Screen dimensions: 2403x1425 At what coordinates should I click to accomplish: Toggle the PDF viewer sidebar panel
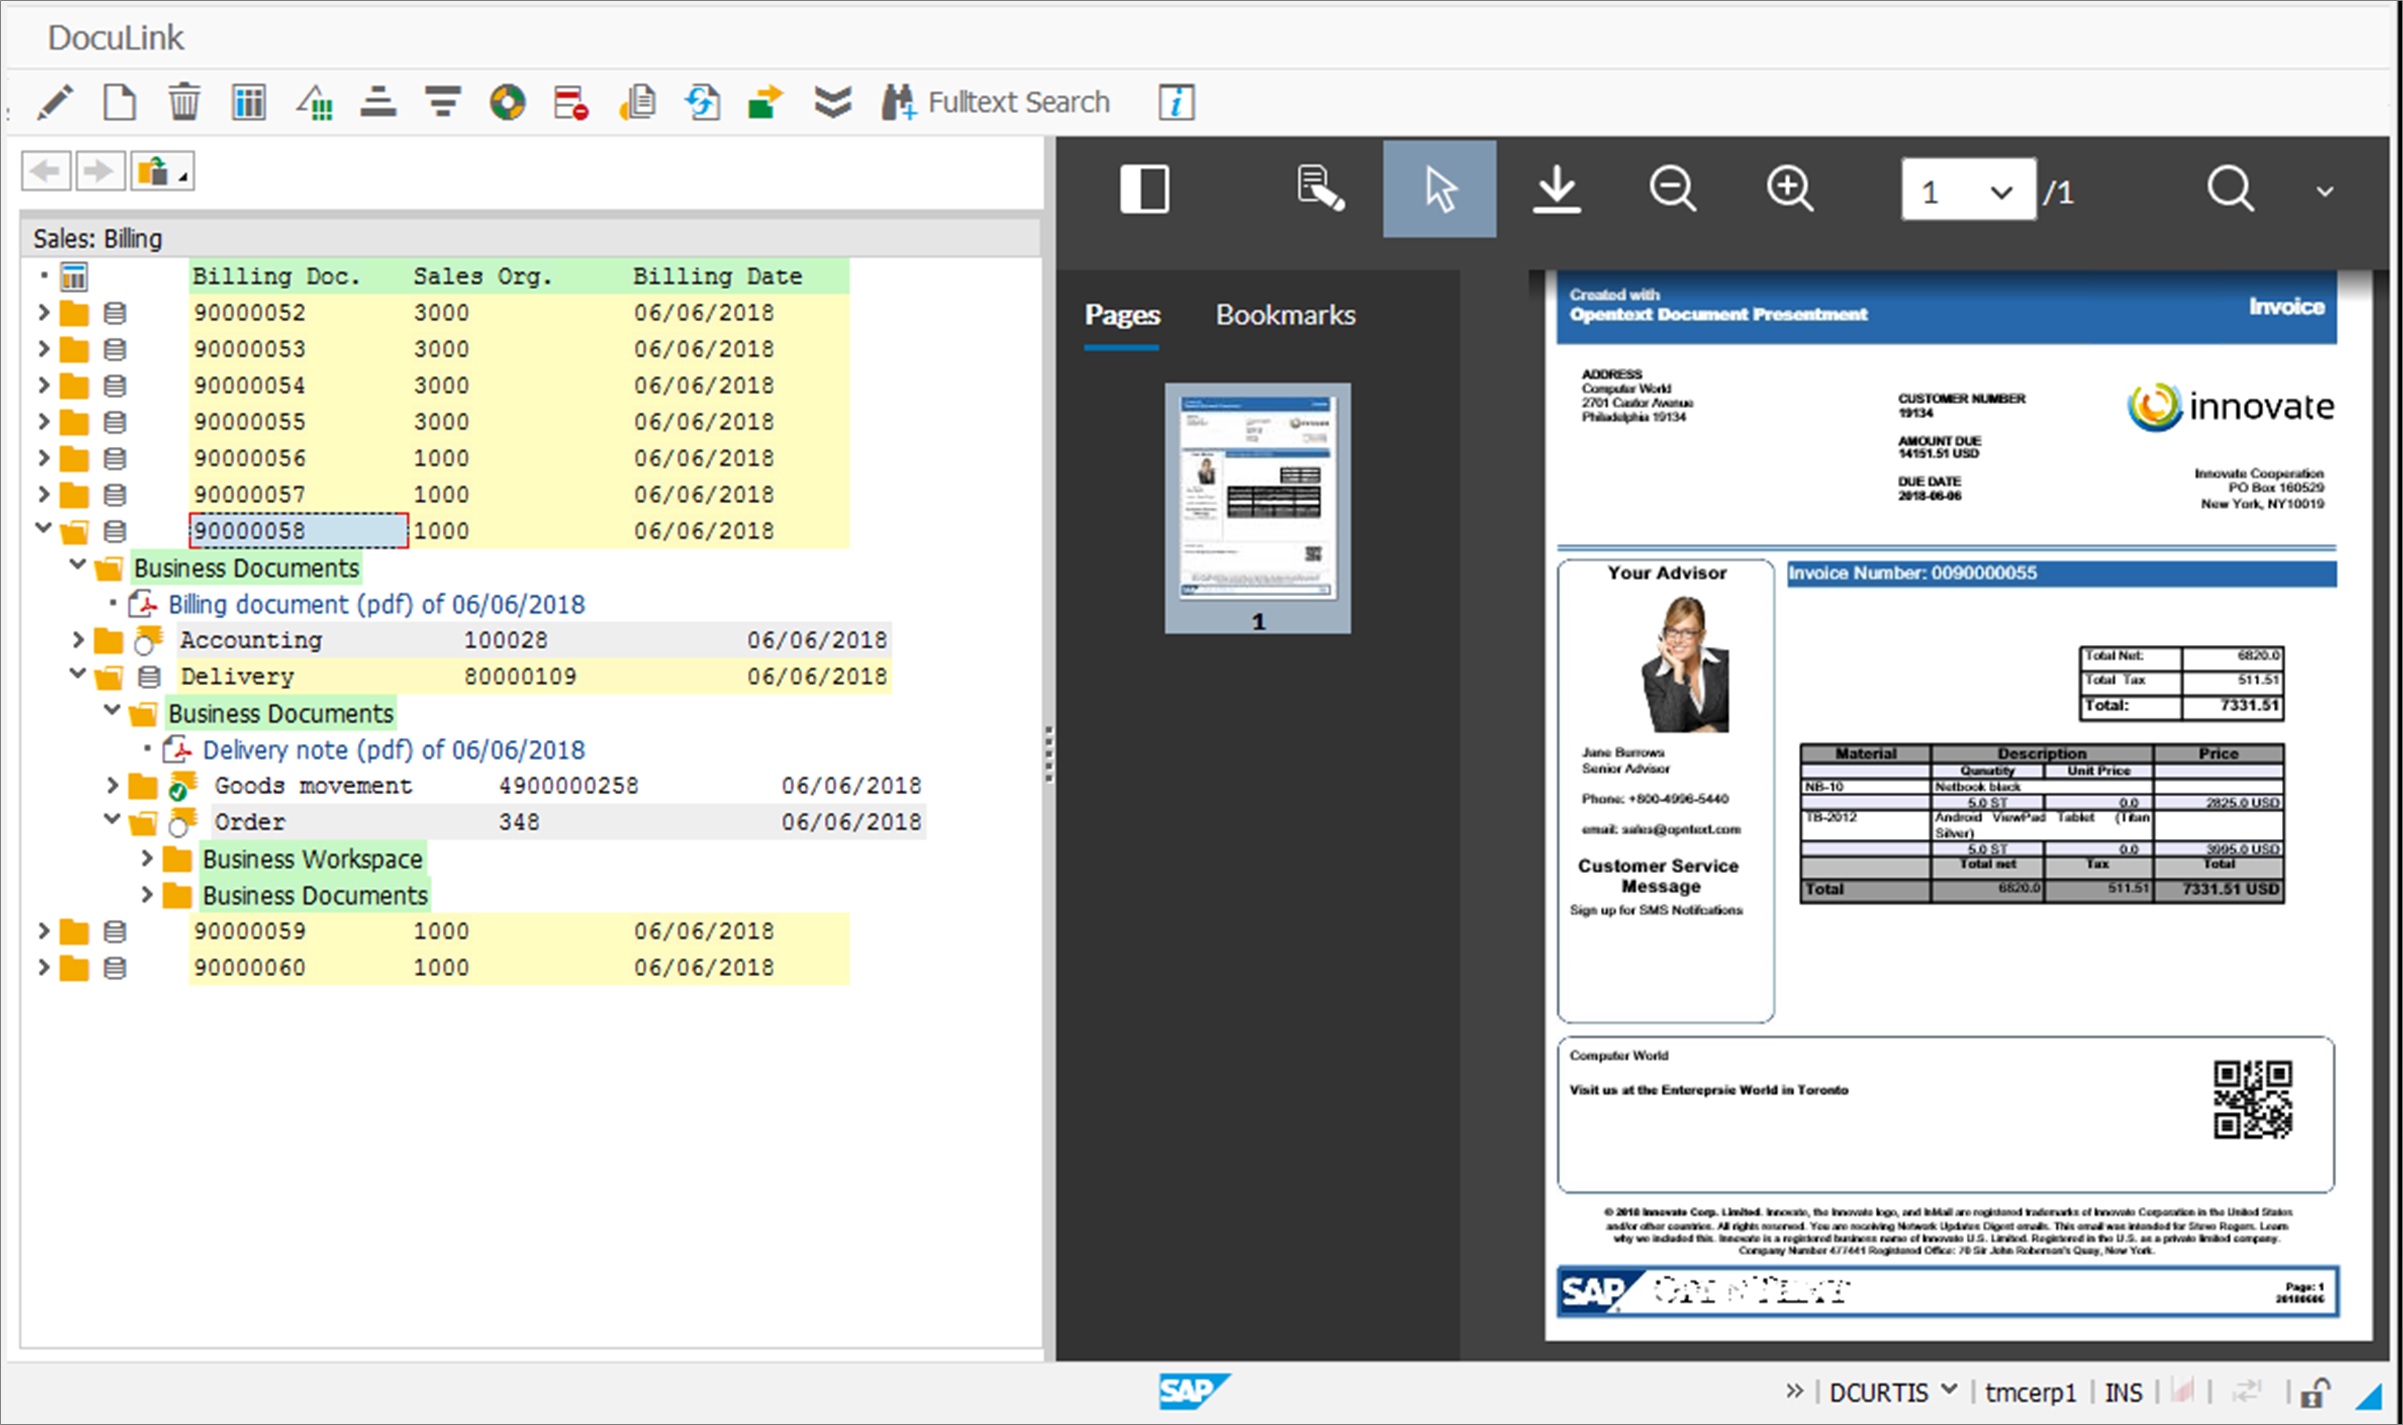(1144, 189)
